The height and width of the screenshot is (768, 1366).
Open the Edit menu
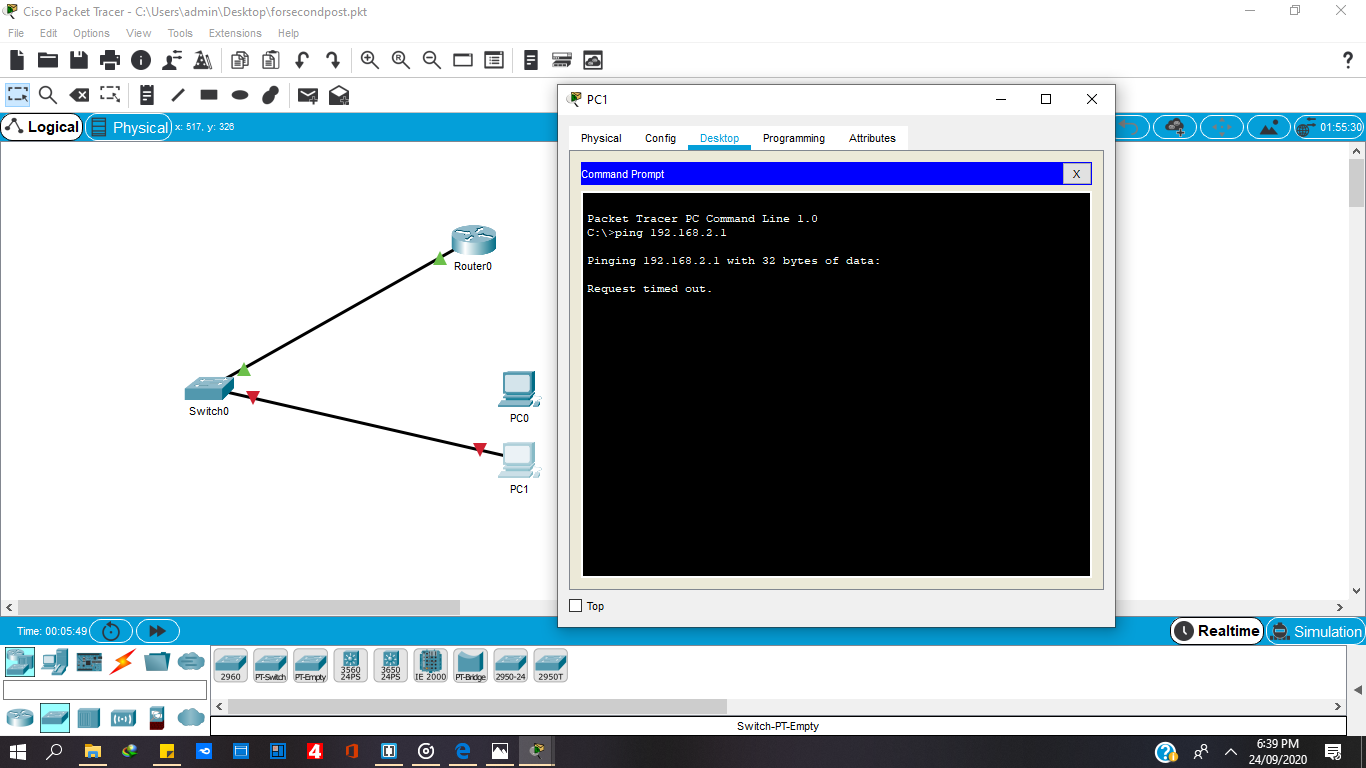pyautogui.click(x=49, y=33)
